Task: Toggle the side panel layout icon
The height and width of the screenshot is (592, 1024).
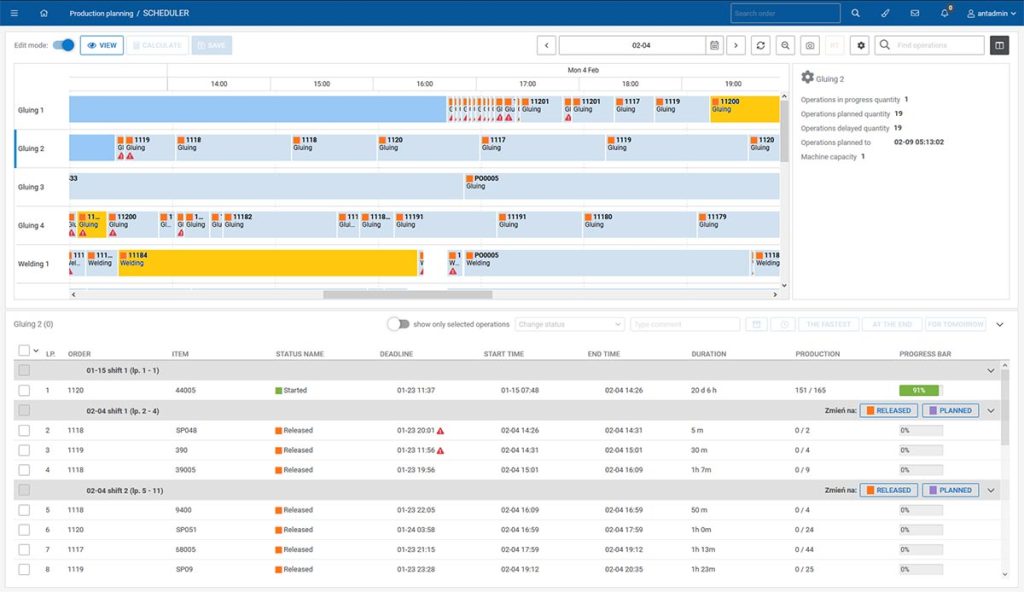Action: [999, 45]
